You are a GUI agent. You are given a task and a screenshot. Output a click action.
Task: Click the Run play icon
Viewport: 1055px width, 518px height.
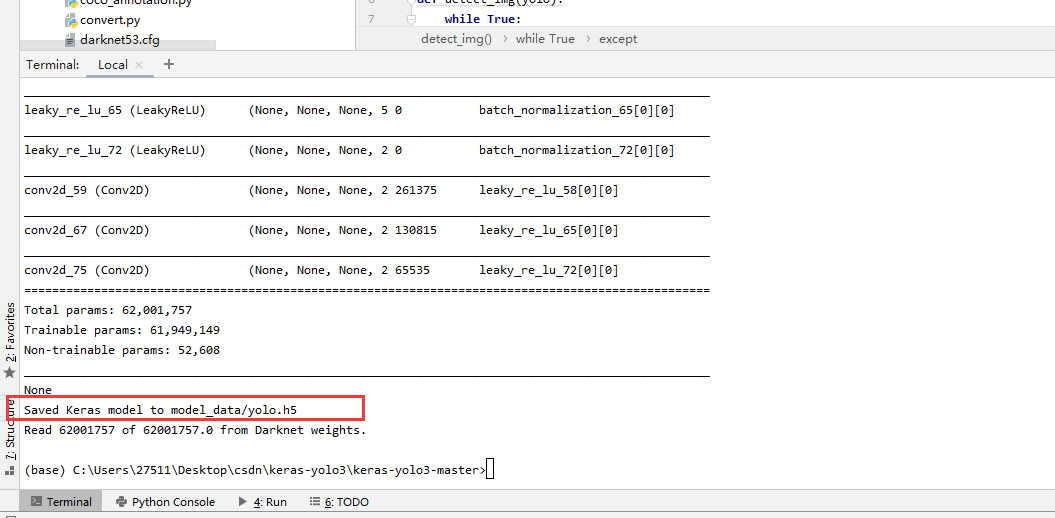(242, 502)
